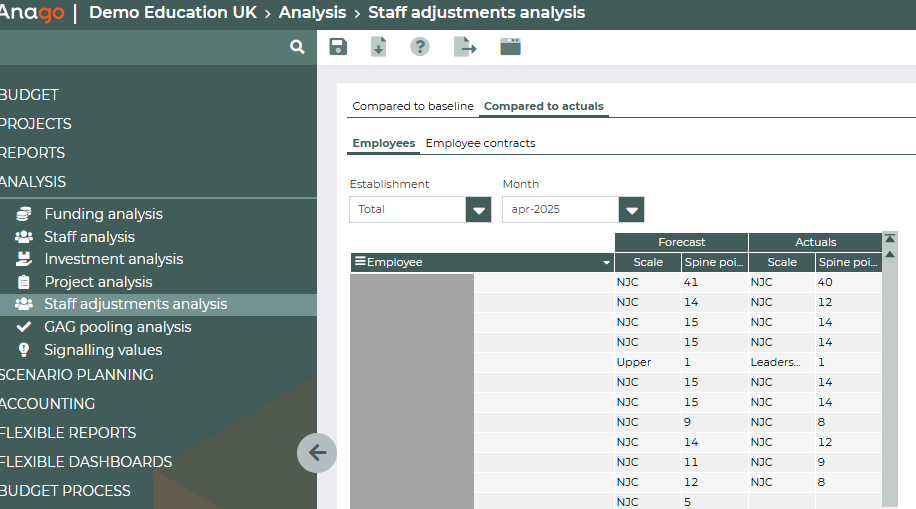Switch to Compared to baseline tab
Viewport: 916px width, 509px height.
point(413,106)
